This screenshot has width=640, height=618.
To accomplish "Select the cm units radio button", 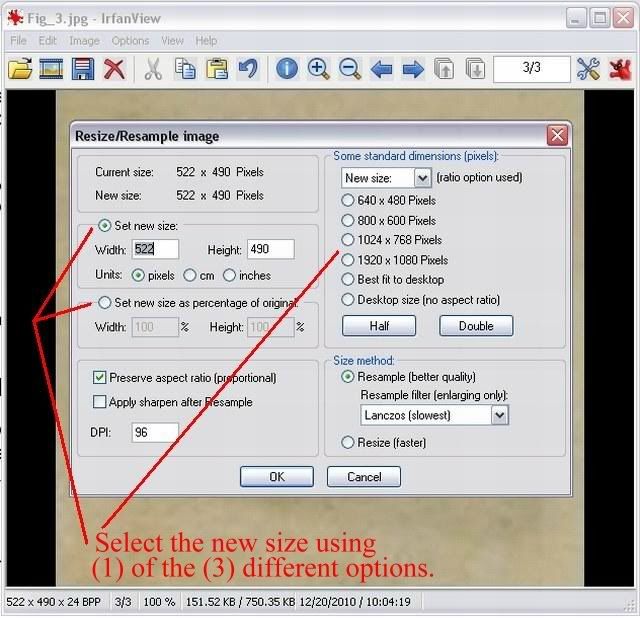I will (x=189, y=275).
